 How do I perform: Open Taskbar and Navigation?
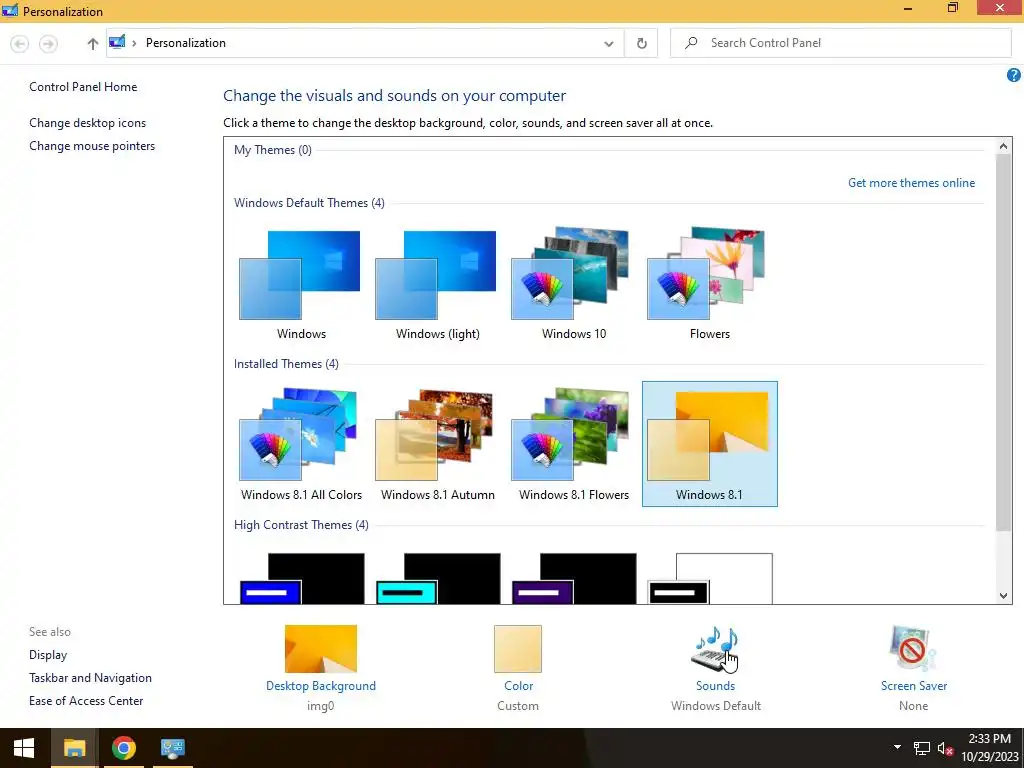point(90,678)
